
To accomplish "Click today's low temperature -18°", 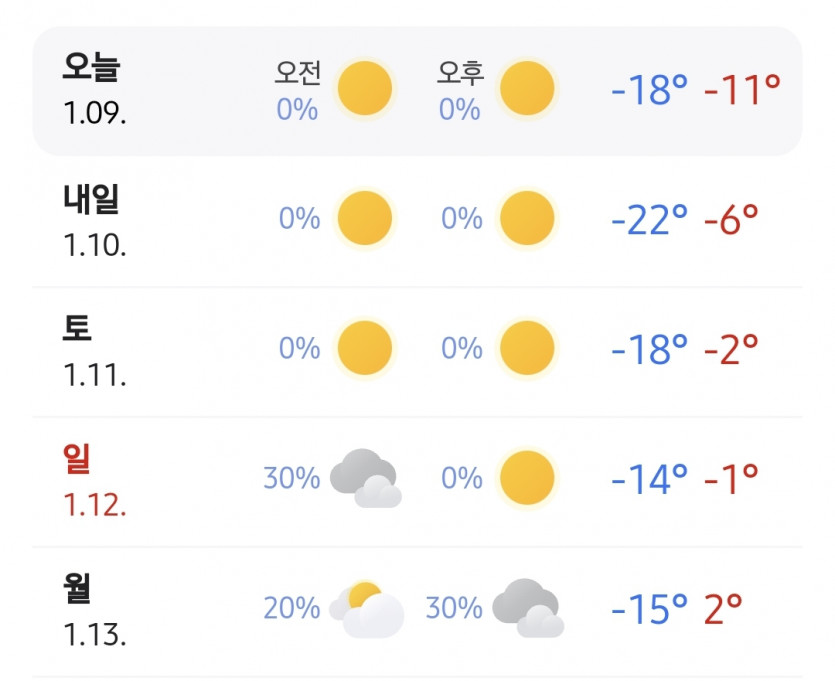I will coord(650,90).
